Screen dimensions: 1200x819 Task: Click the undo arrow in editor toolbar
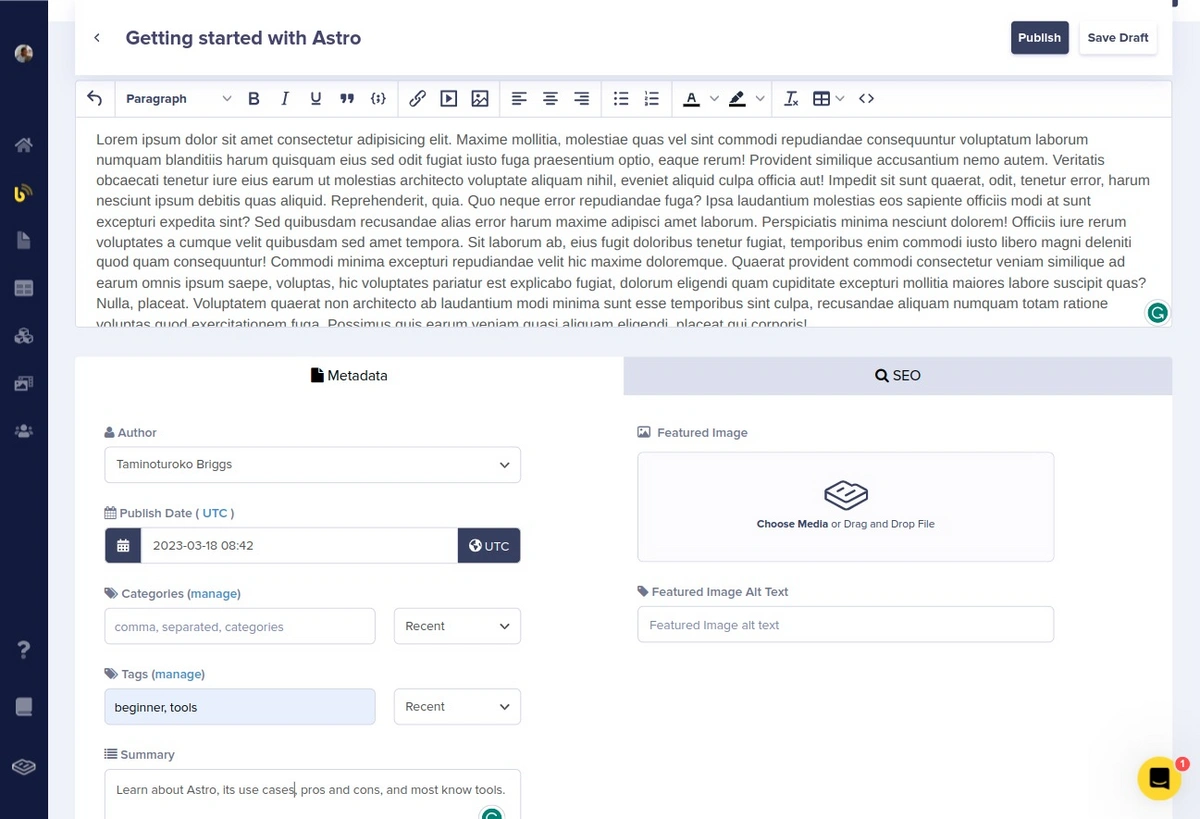[94, 98]
